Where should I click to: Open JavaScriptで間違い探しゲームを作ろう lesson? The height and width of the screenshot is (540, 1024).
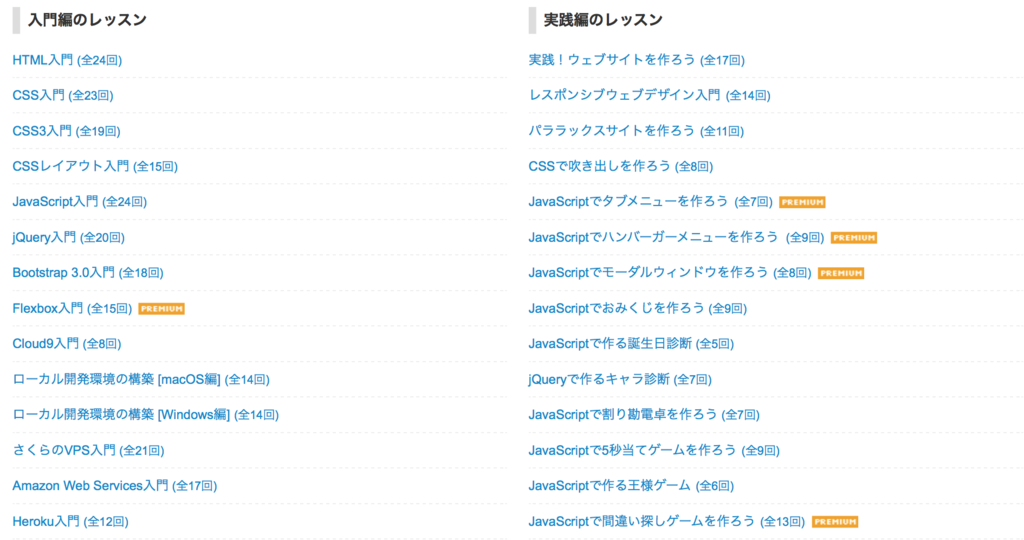point(667,521)
